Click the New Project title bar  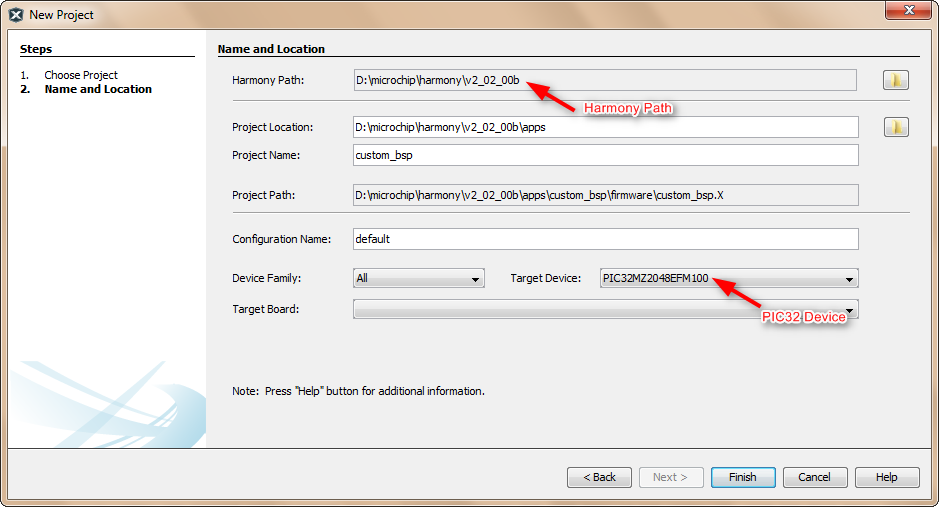click(450, 15)
